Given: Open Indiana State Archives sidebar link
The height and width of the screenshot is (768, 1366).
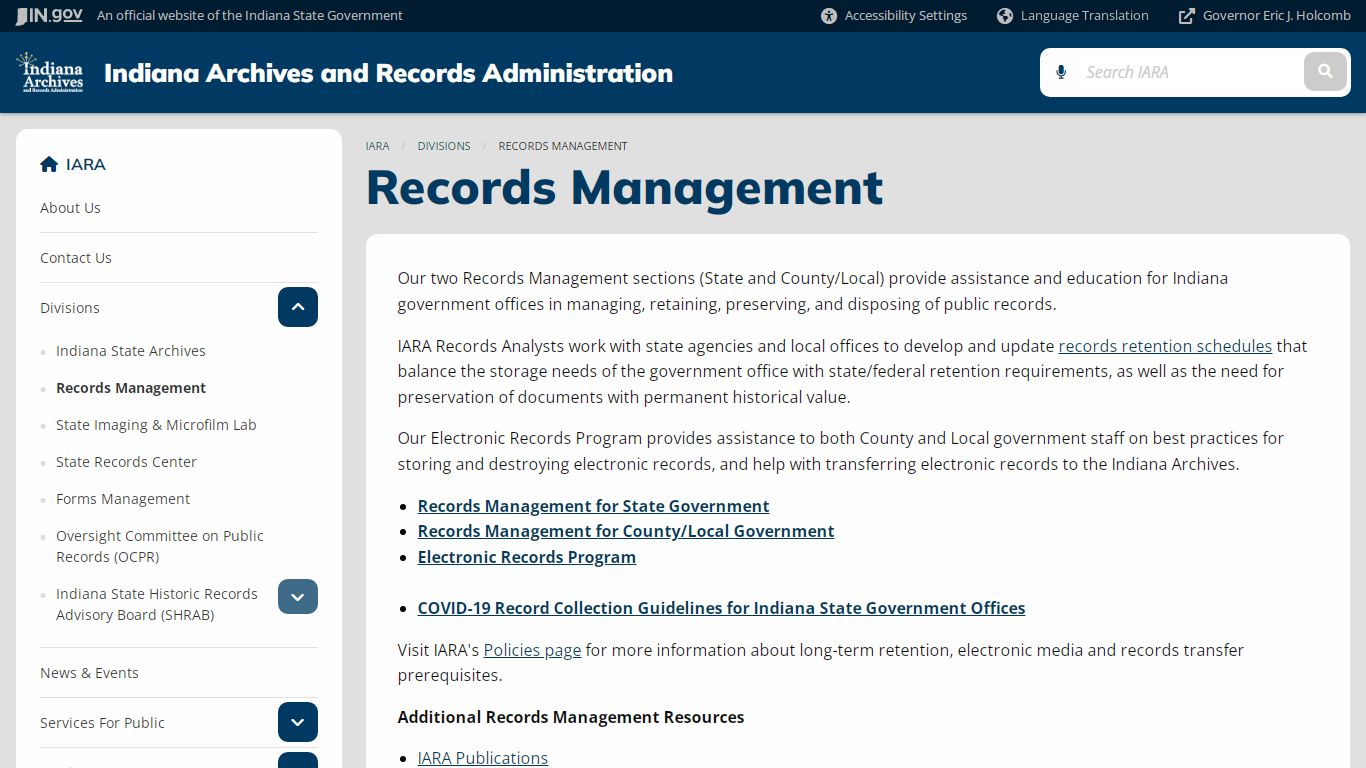Looking at the screenshot, I should pyautogui.click(x=131, y=351).
